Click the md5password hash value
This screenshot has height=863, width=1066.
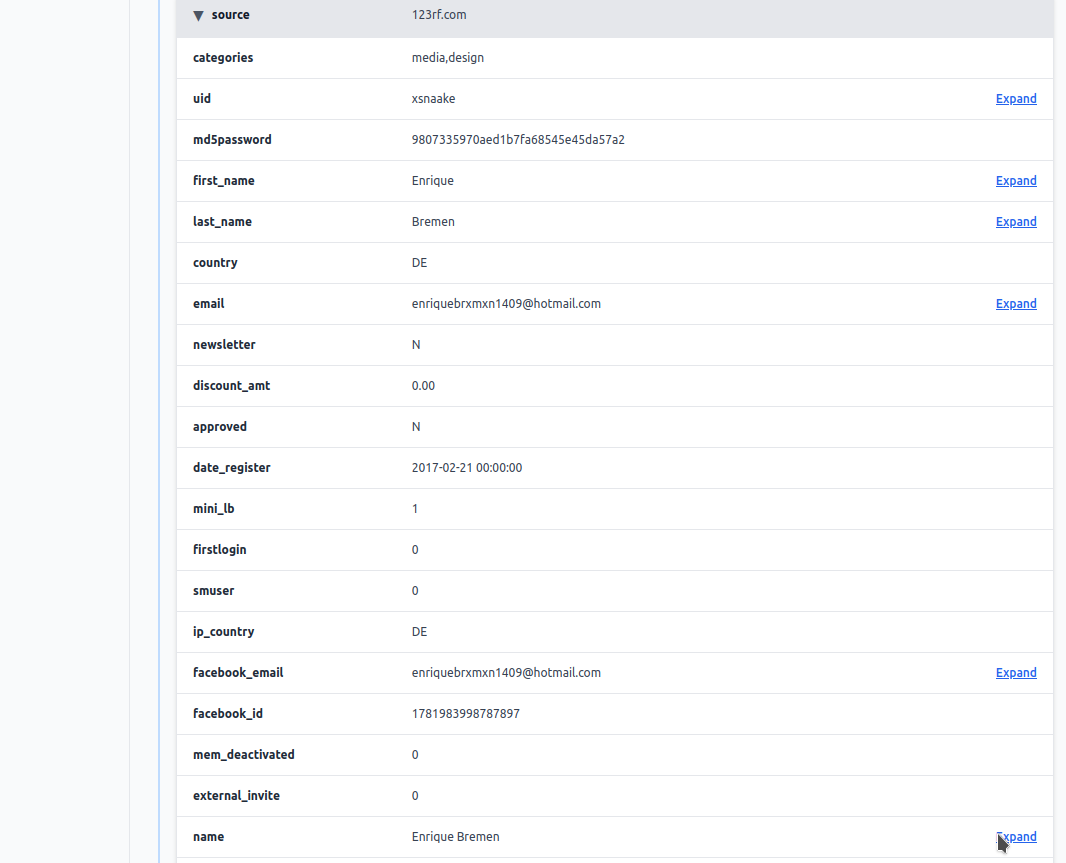(x=518, y=140)
